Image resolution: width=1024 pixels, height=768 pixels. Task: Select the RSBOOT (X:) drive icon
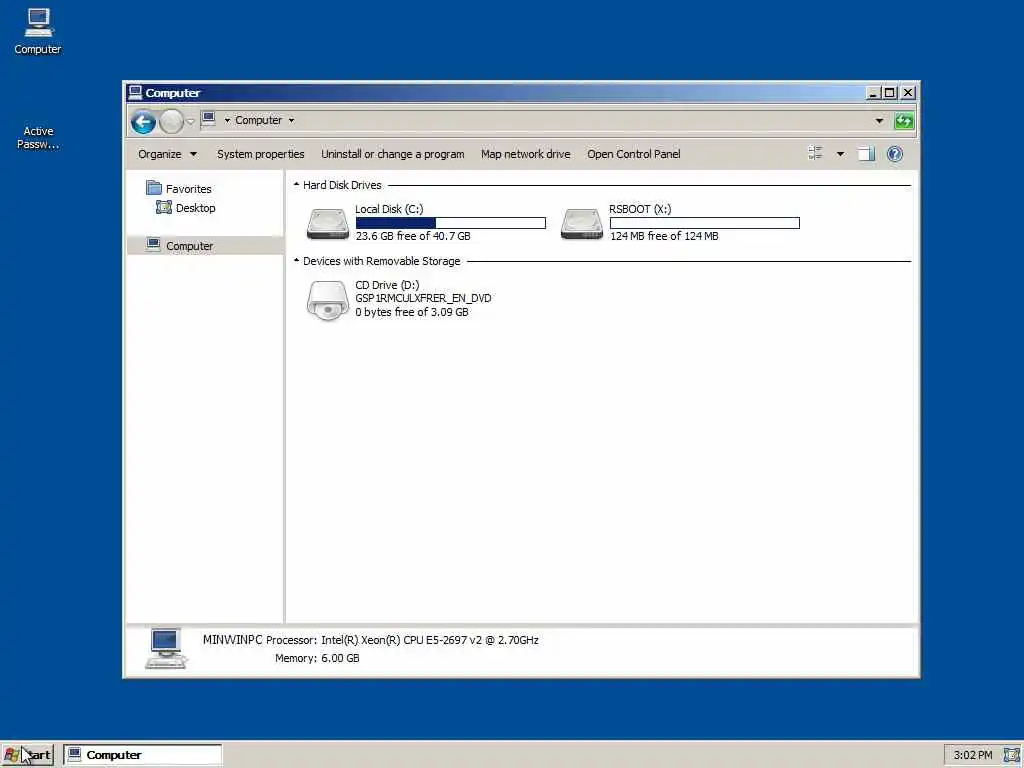(582, 223)
